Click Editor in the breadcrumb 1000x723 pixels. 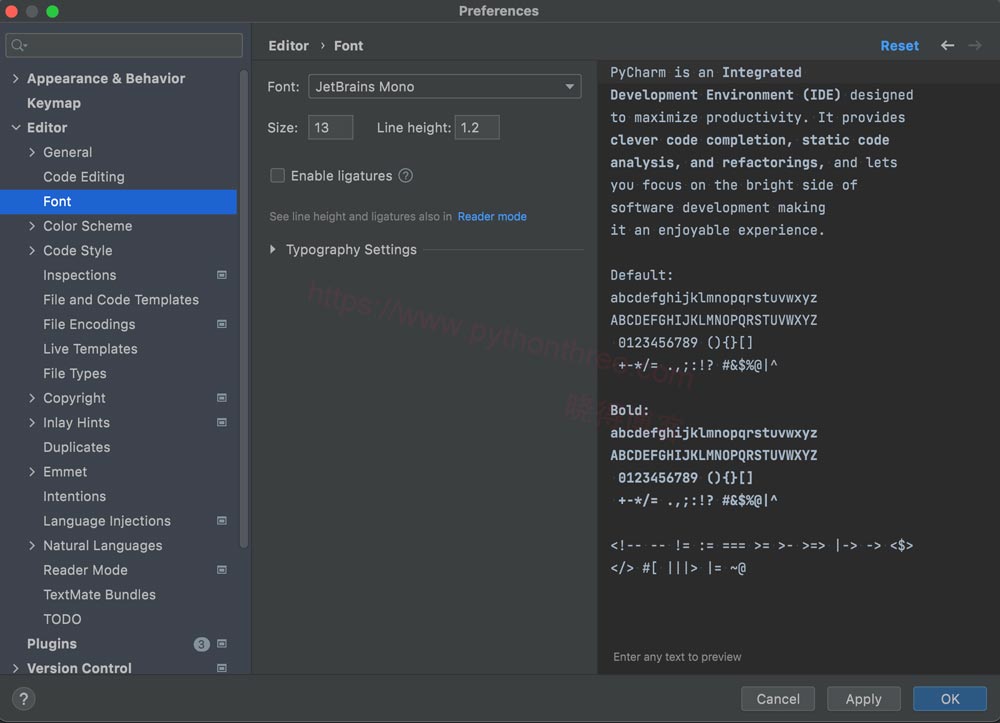coord(288,45)
